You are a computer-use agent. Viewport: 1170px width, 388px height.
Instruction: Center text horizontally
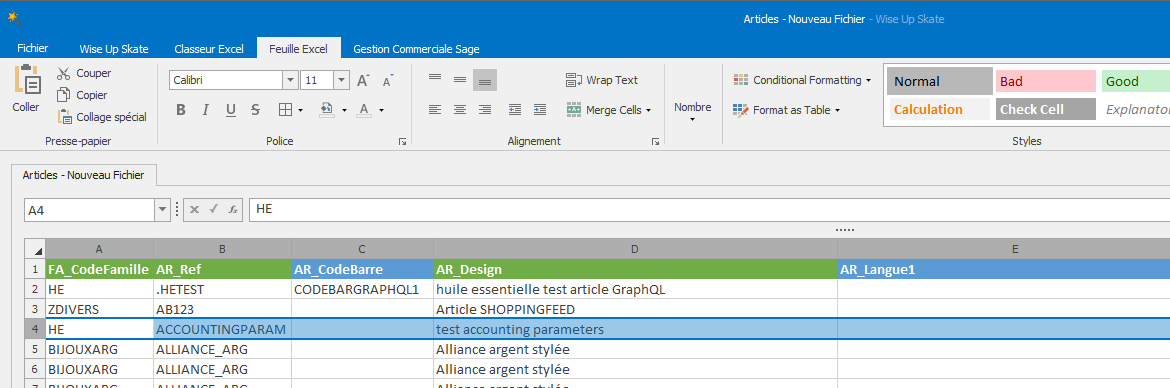pyautogui.click(x=460, y=110)
